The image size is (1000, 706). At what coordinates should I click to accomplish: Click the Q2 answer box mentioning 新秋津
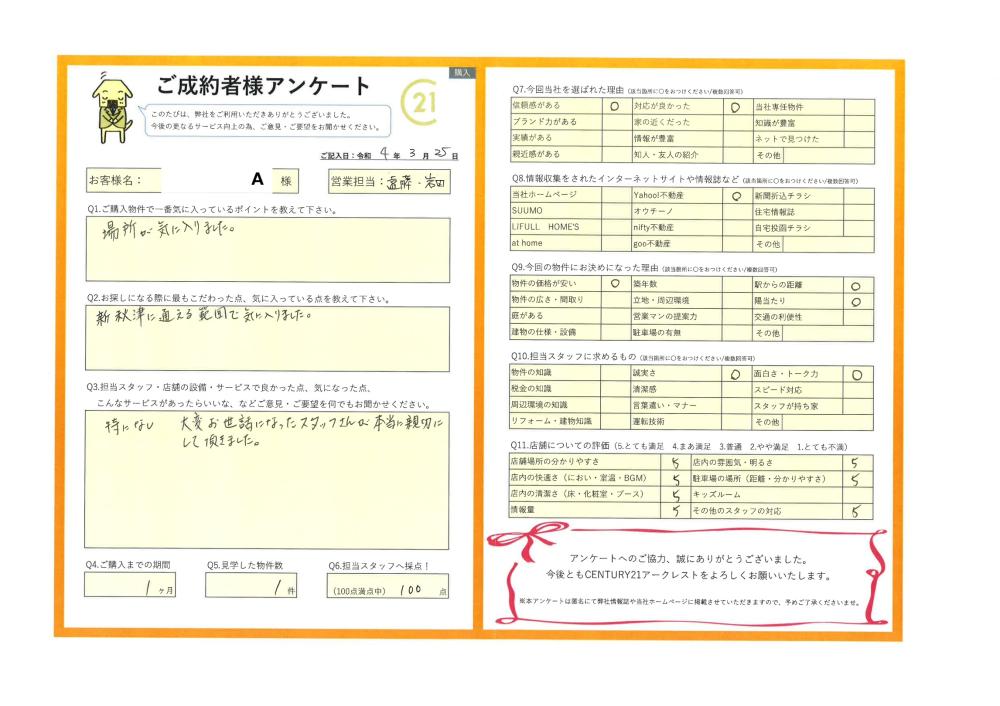click(x=267, y=337)
